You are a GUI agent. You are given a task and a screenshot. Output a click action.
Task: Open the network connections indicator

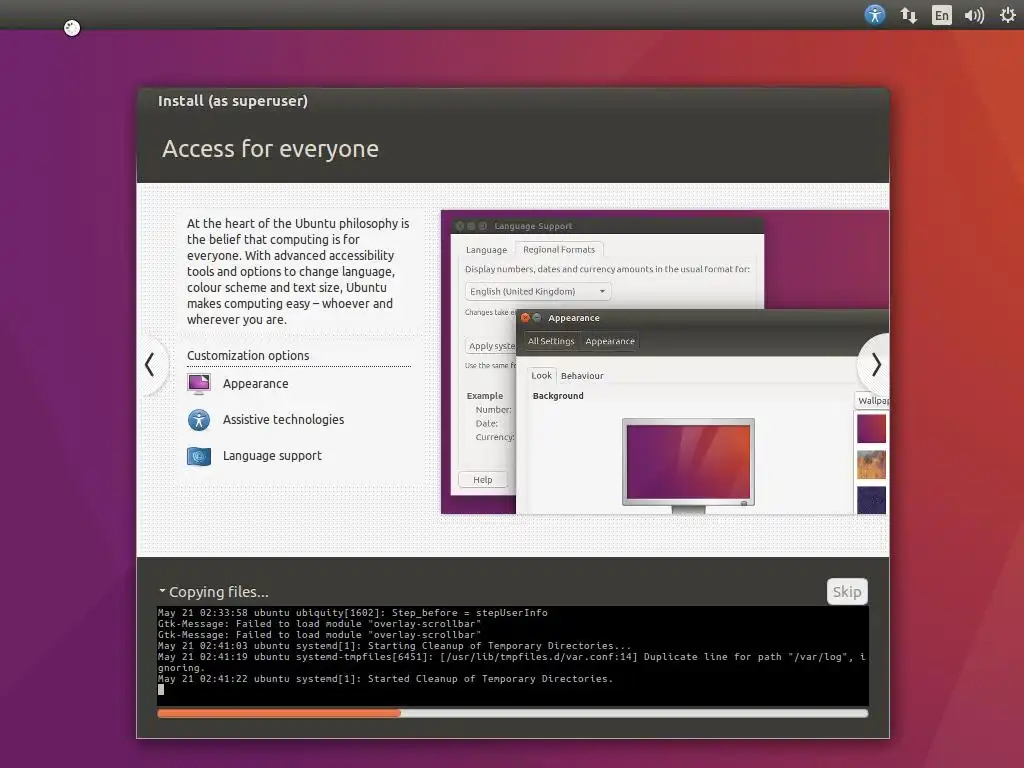(908, 15)
